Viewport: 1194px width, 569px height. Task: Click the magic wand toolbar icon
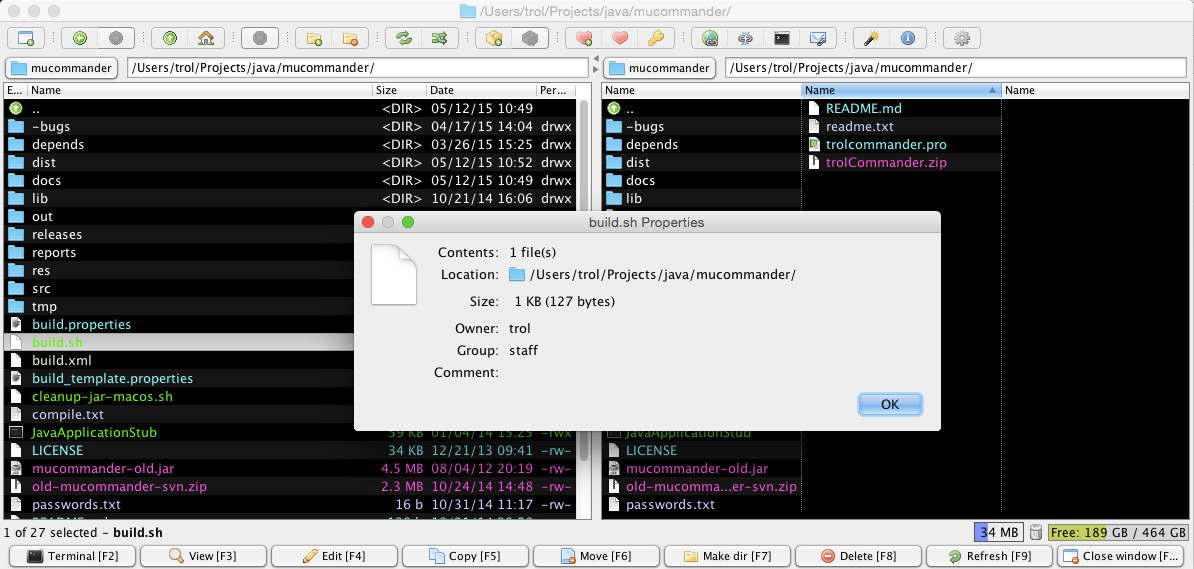pyautogui.click(x=871, y=37)
